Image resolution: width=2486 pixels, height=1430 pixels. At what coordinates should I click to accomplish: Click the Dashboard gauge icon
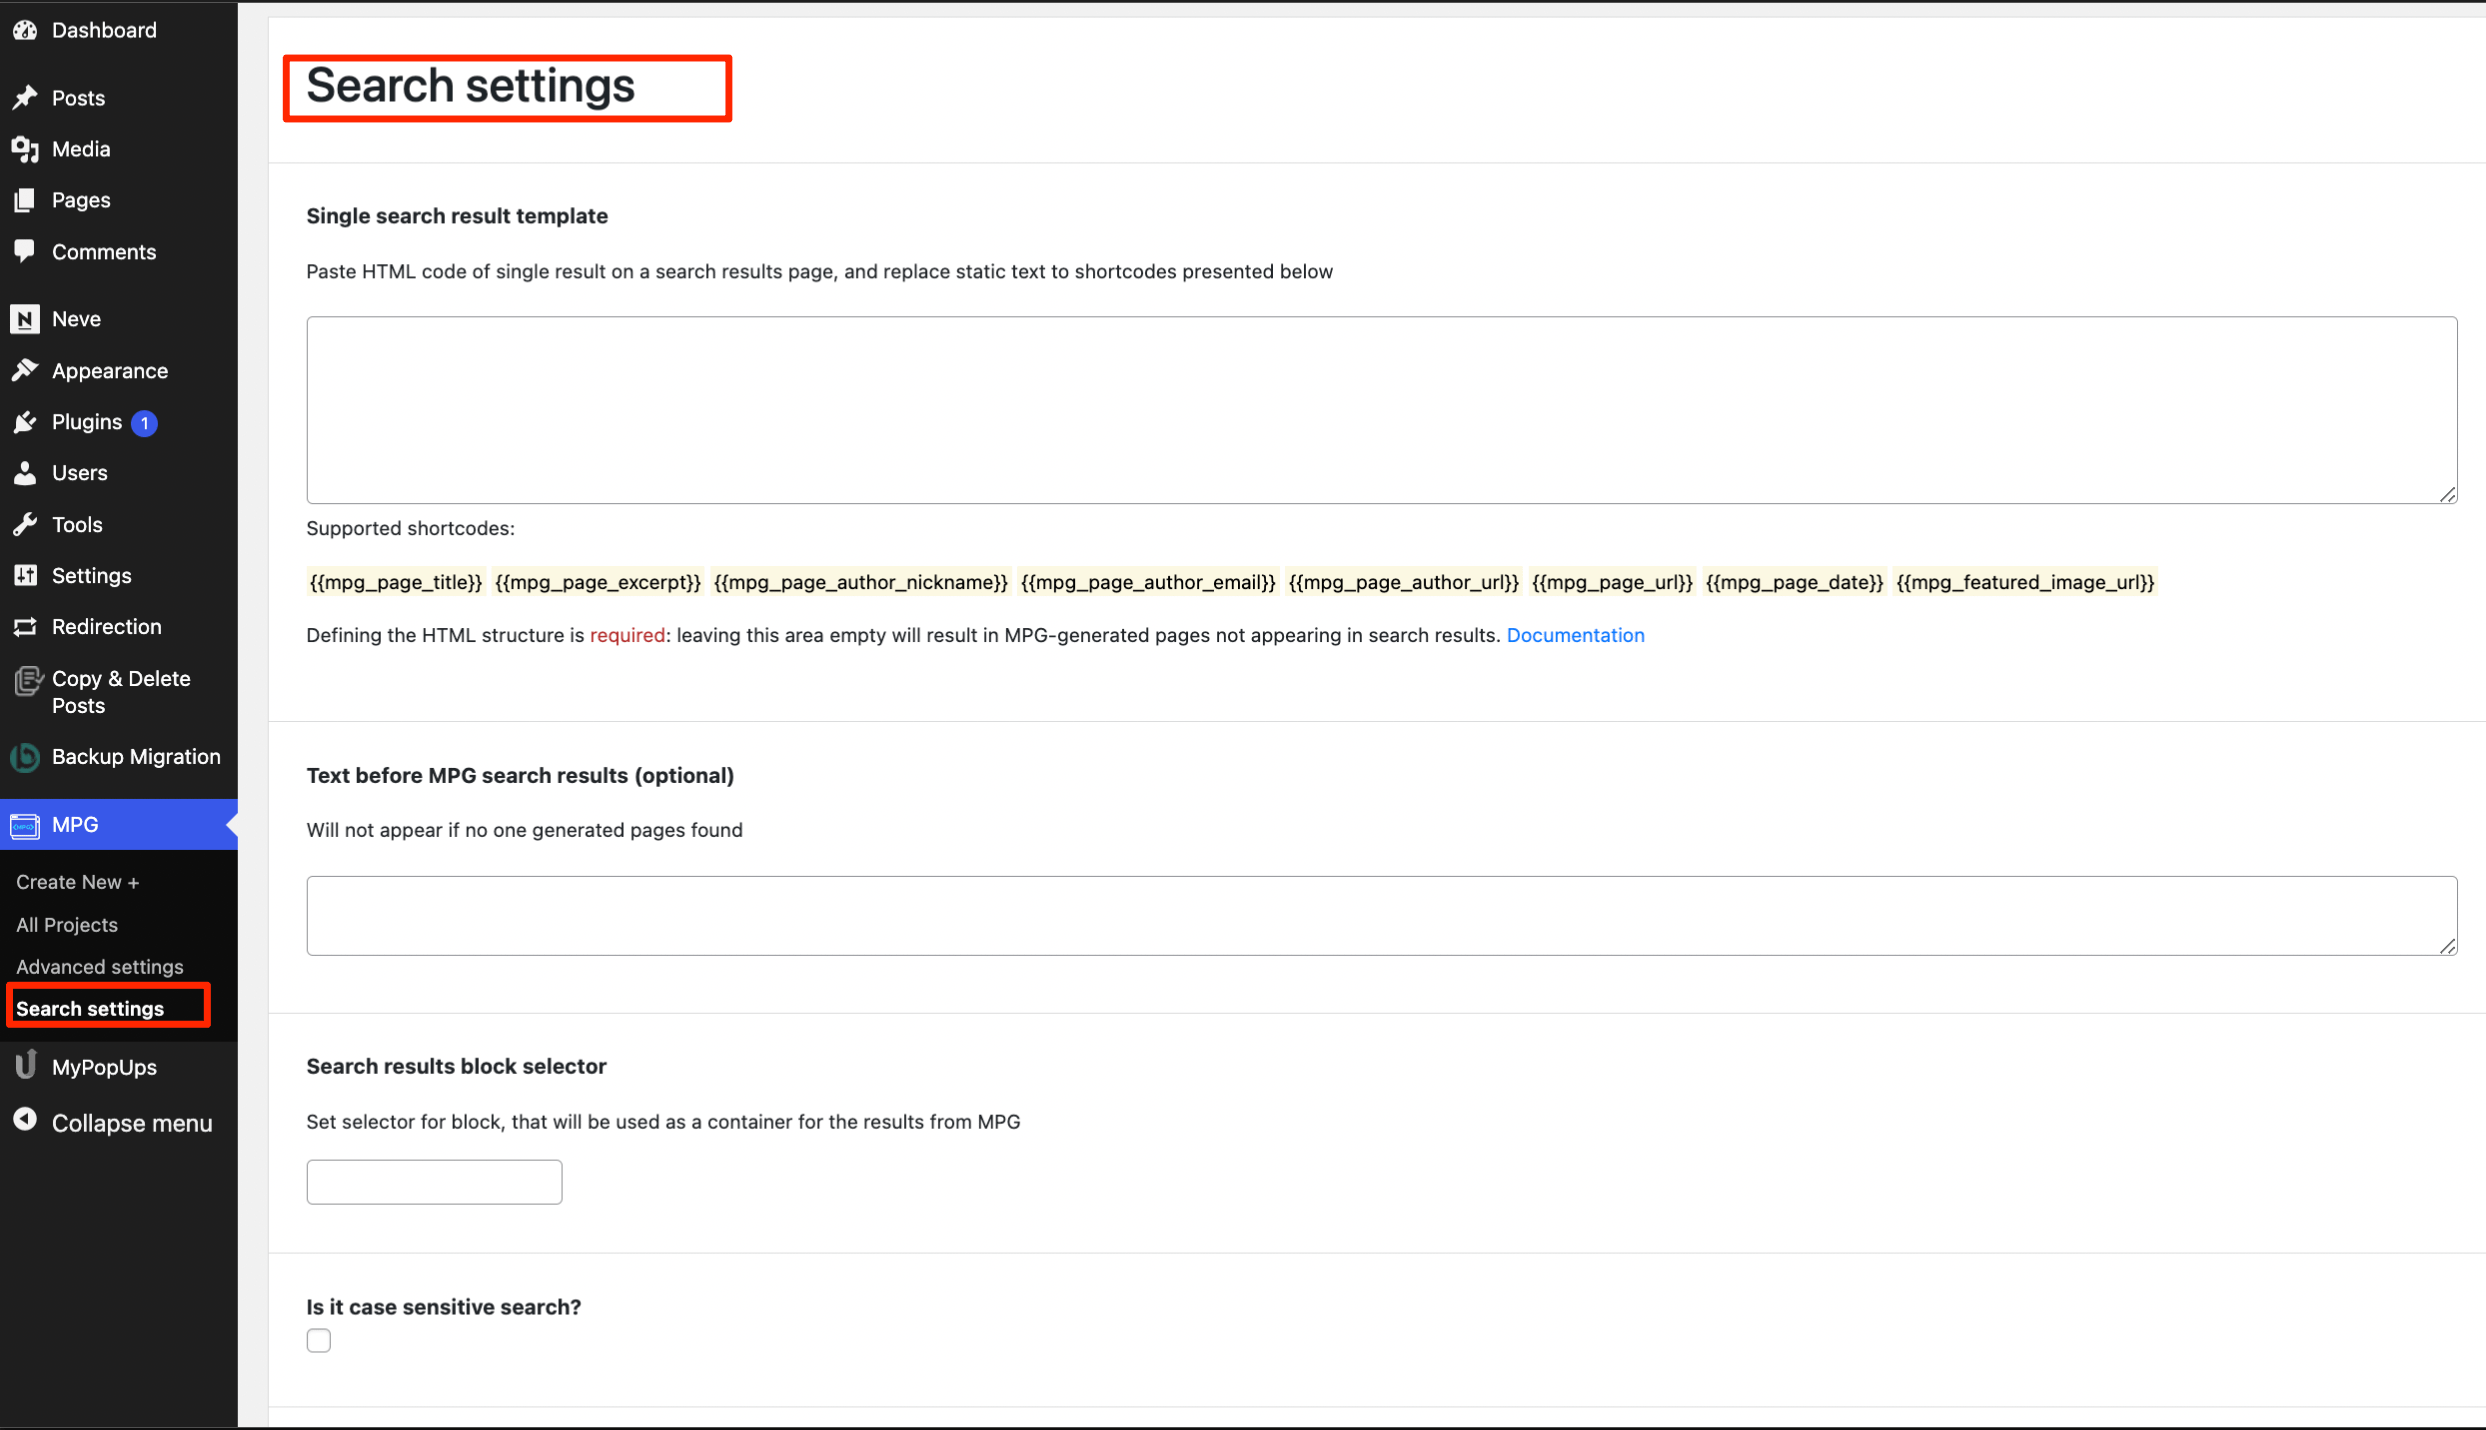[25, 30]
